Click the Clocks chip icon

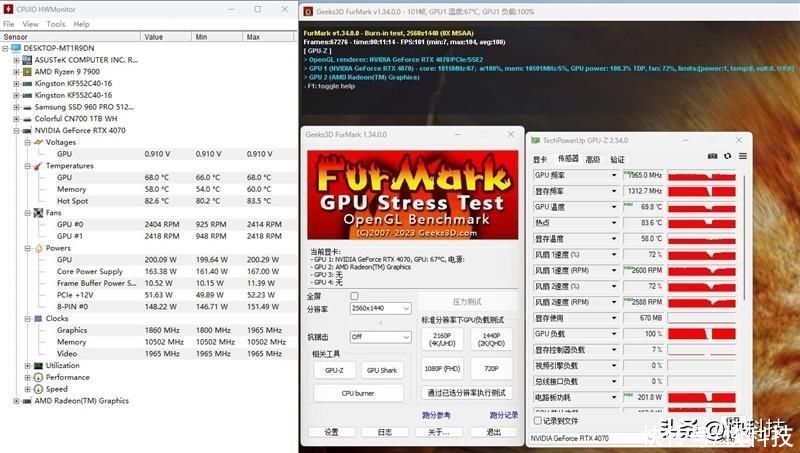tap(38, 319)
